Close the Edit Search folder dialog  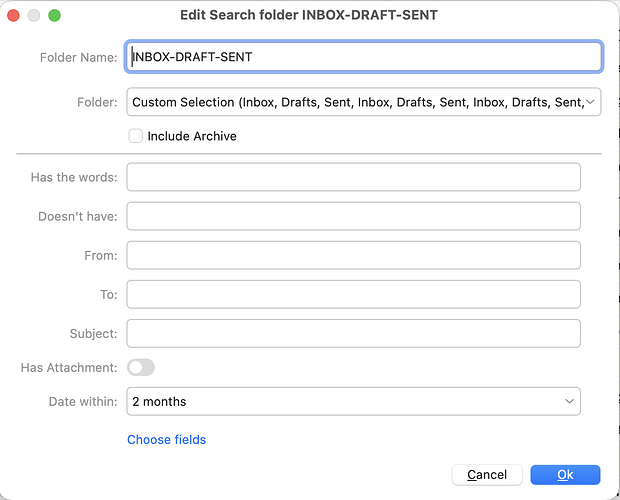[x=15, y=16]
